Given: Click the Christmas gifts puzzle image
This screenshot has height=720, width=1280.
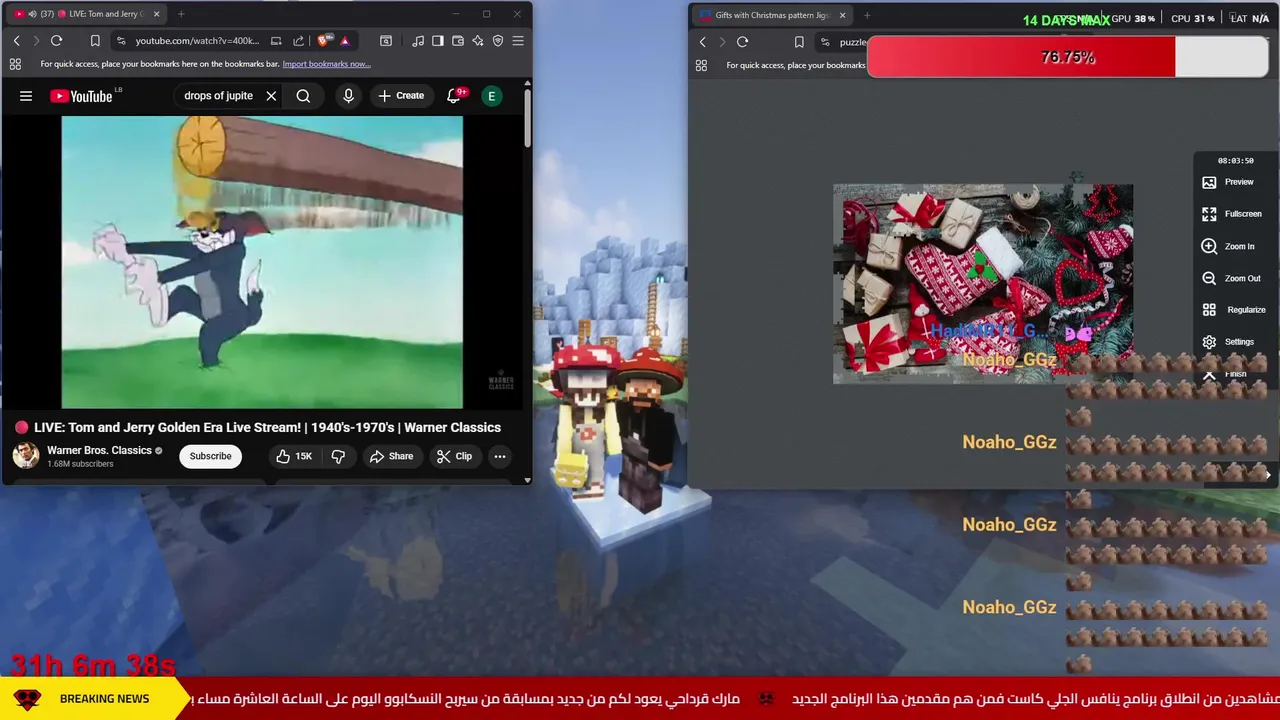Looking at the screenshot, I should click(x=983, y=284).
